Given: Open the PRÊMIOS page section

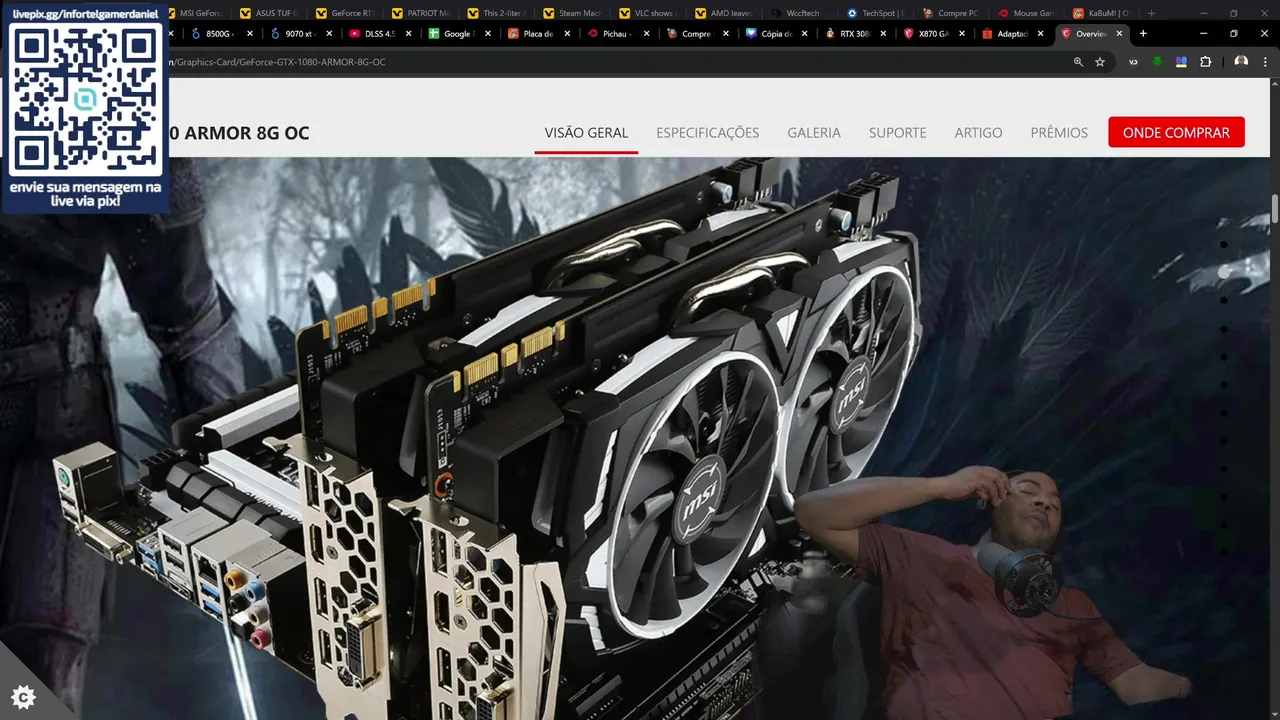Looking at the screenshot, I should (x=1059, y=133).
